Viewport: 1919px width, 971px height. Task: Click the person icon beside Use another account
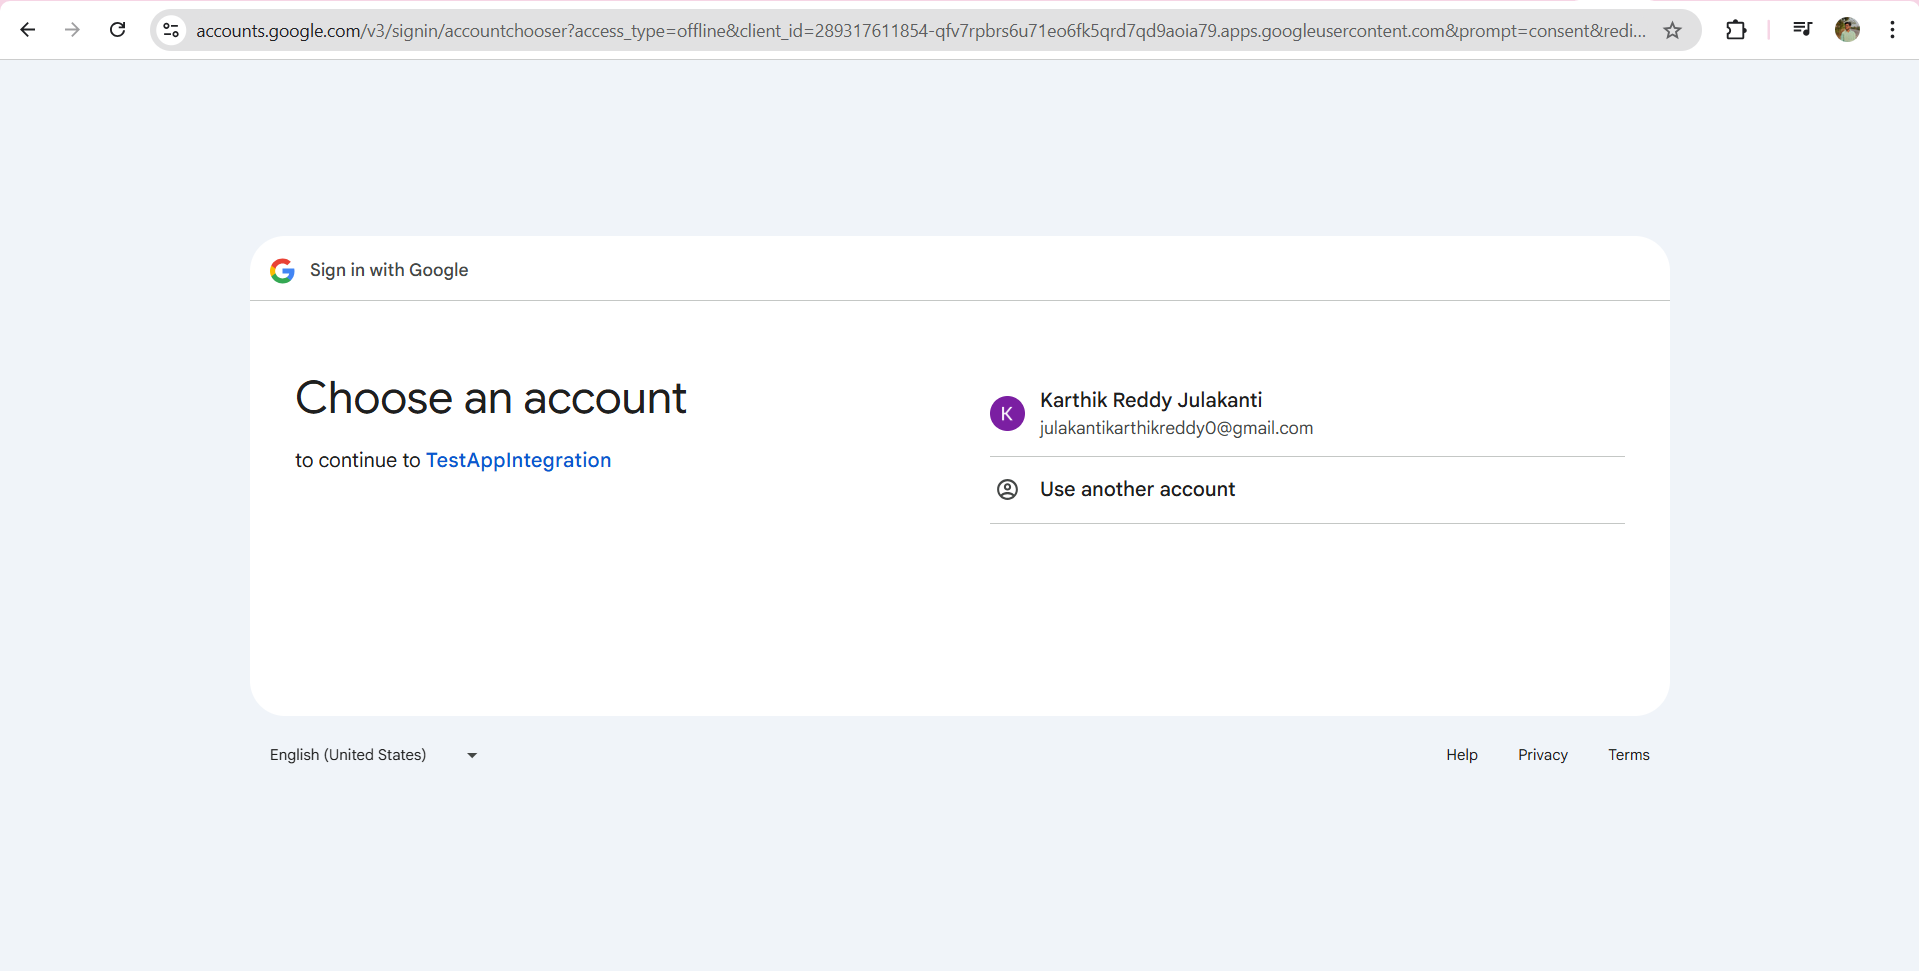click(1007, 489)
